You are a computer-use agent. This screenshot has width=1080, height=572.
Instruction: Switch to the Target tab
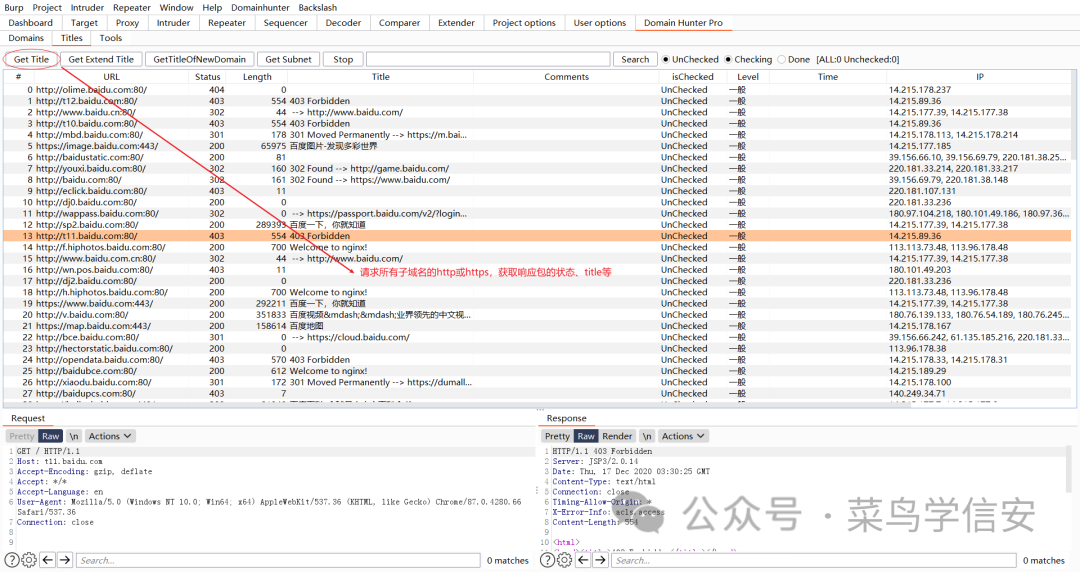[84, 23]
